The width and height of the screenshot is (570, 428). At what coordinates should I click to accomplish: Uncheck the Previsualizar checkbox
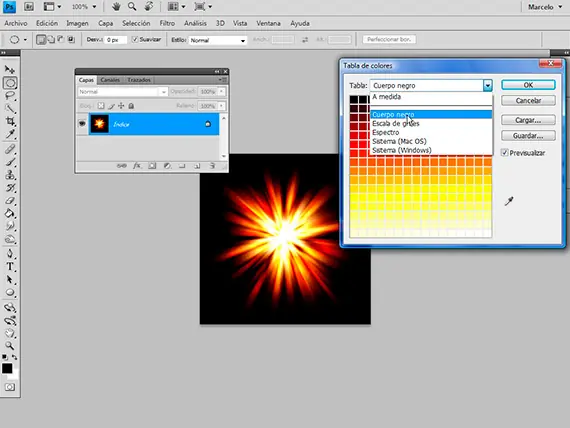pyautogui.click(x=504, y=153)
